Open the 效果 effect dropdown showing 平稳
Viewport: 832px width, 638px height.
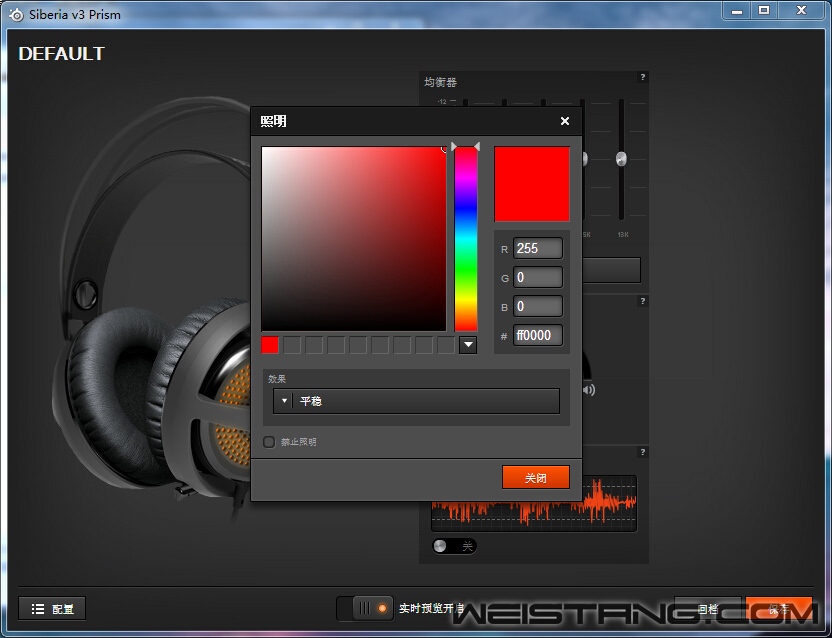coord(417,401)
